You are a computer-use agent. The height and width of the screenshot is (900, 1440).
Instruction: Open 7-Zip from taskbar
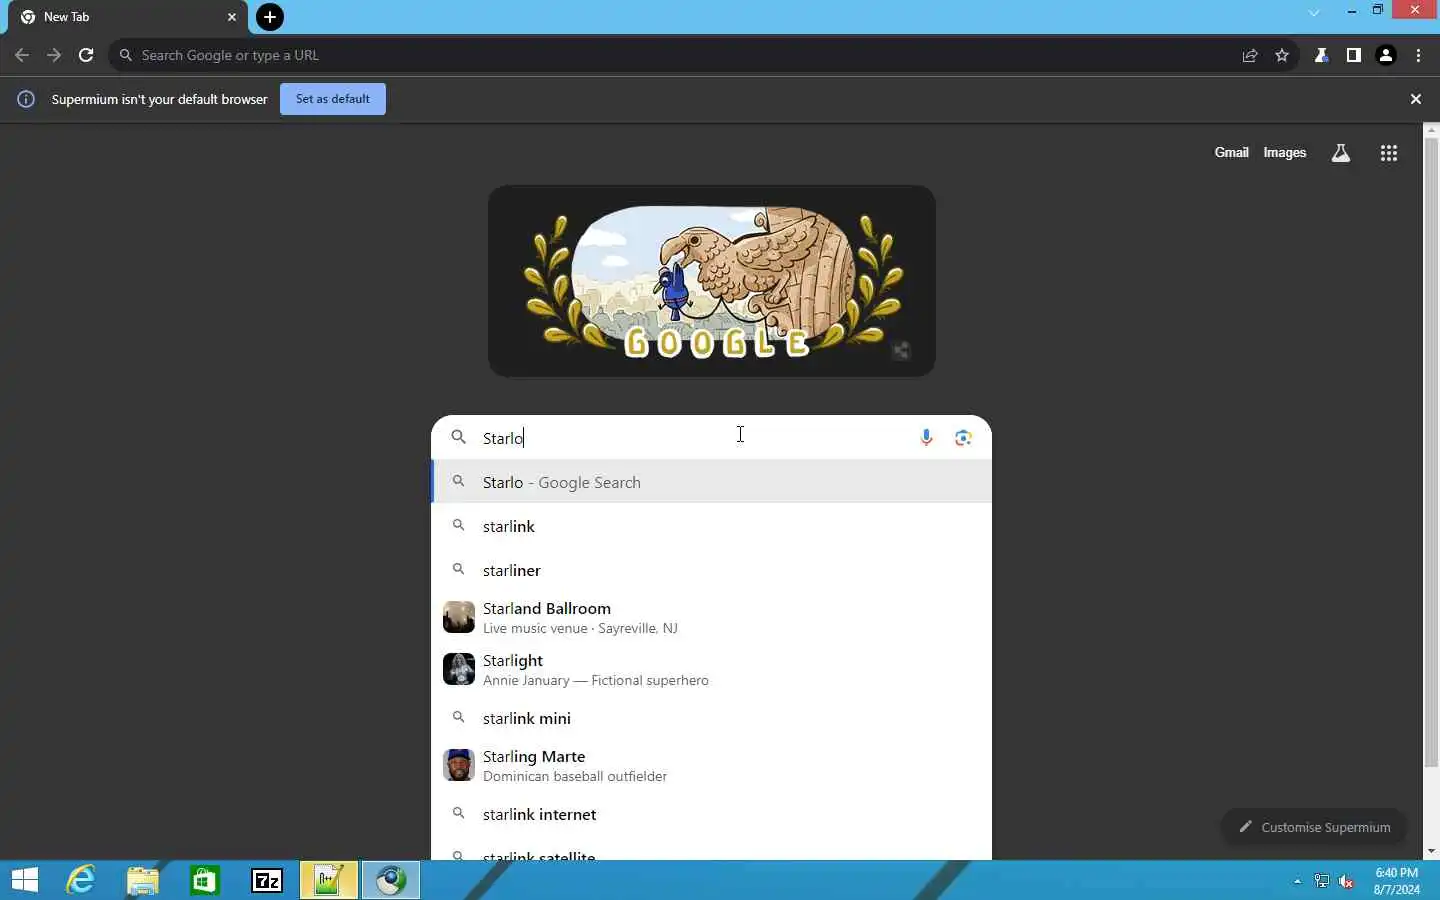click(267, 880)
